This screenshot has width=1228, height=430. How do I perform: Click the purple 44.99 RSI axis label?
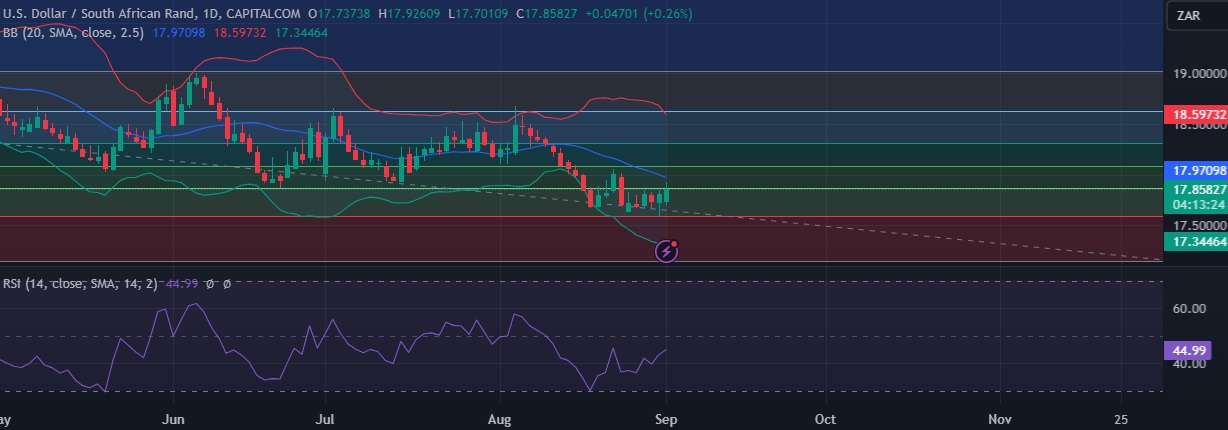coord(1190,351)
